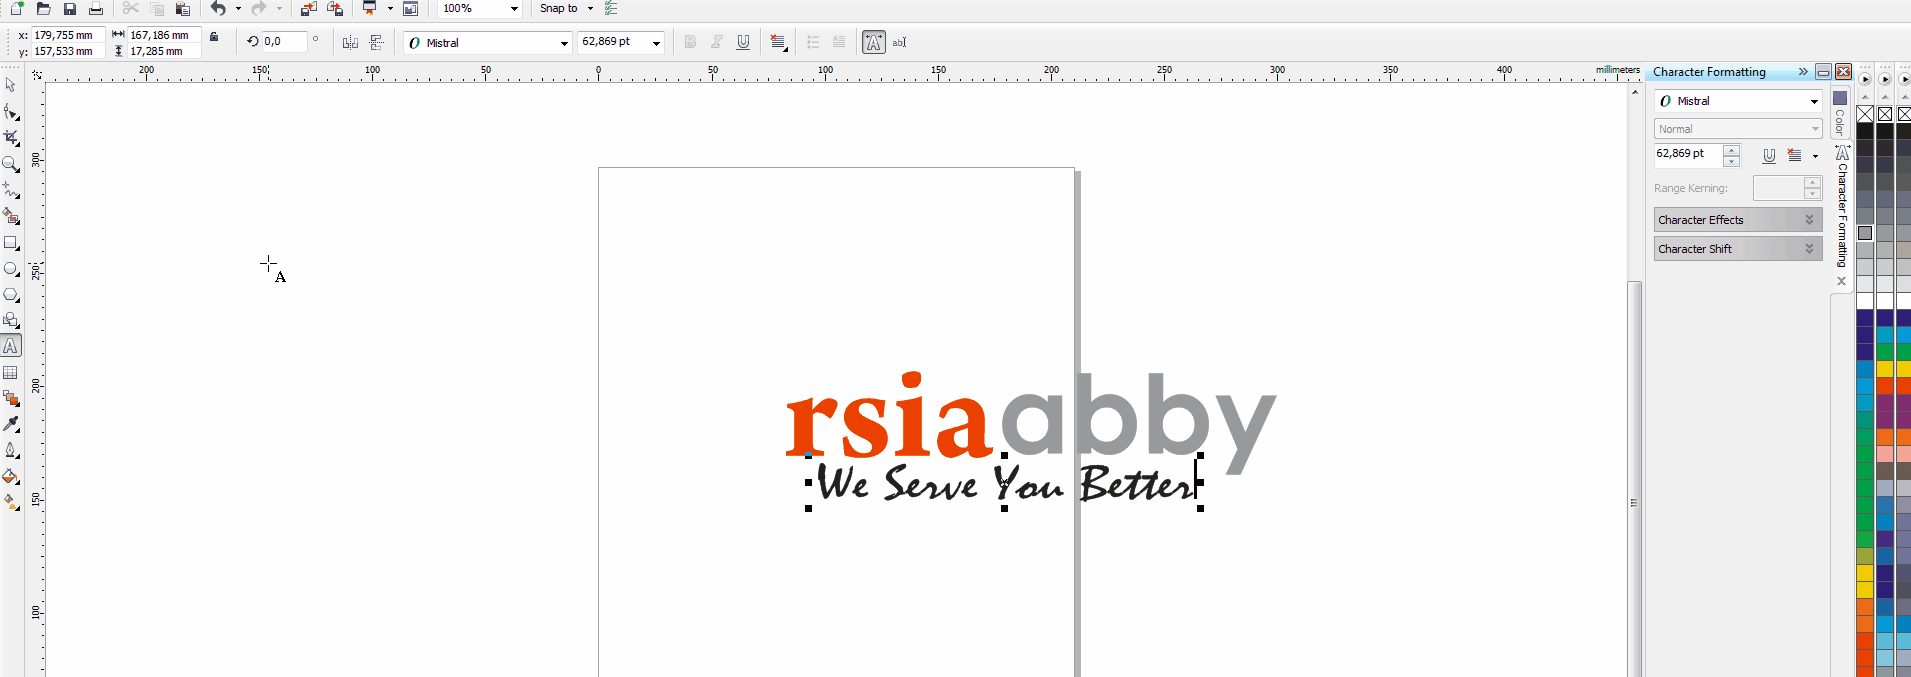Click the x position field
Viewport: 1911px width, 677px height.
click(x=68, y=35)
